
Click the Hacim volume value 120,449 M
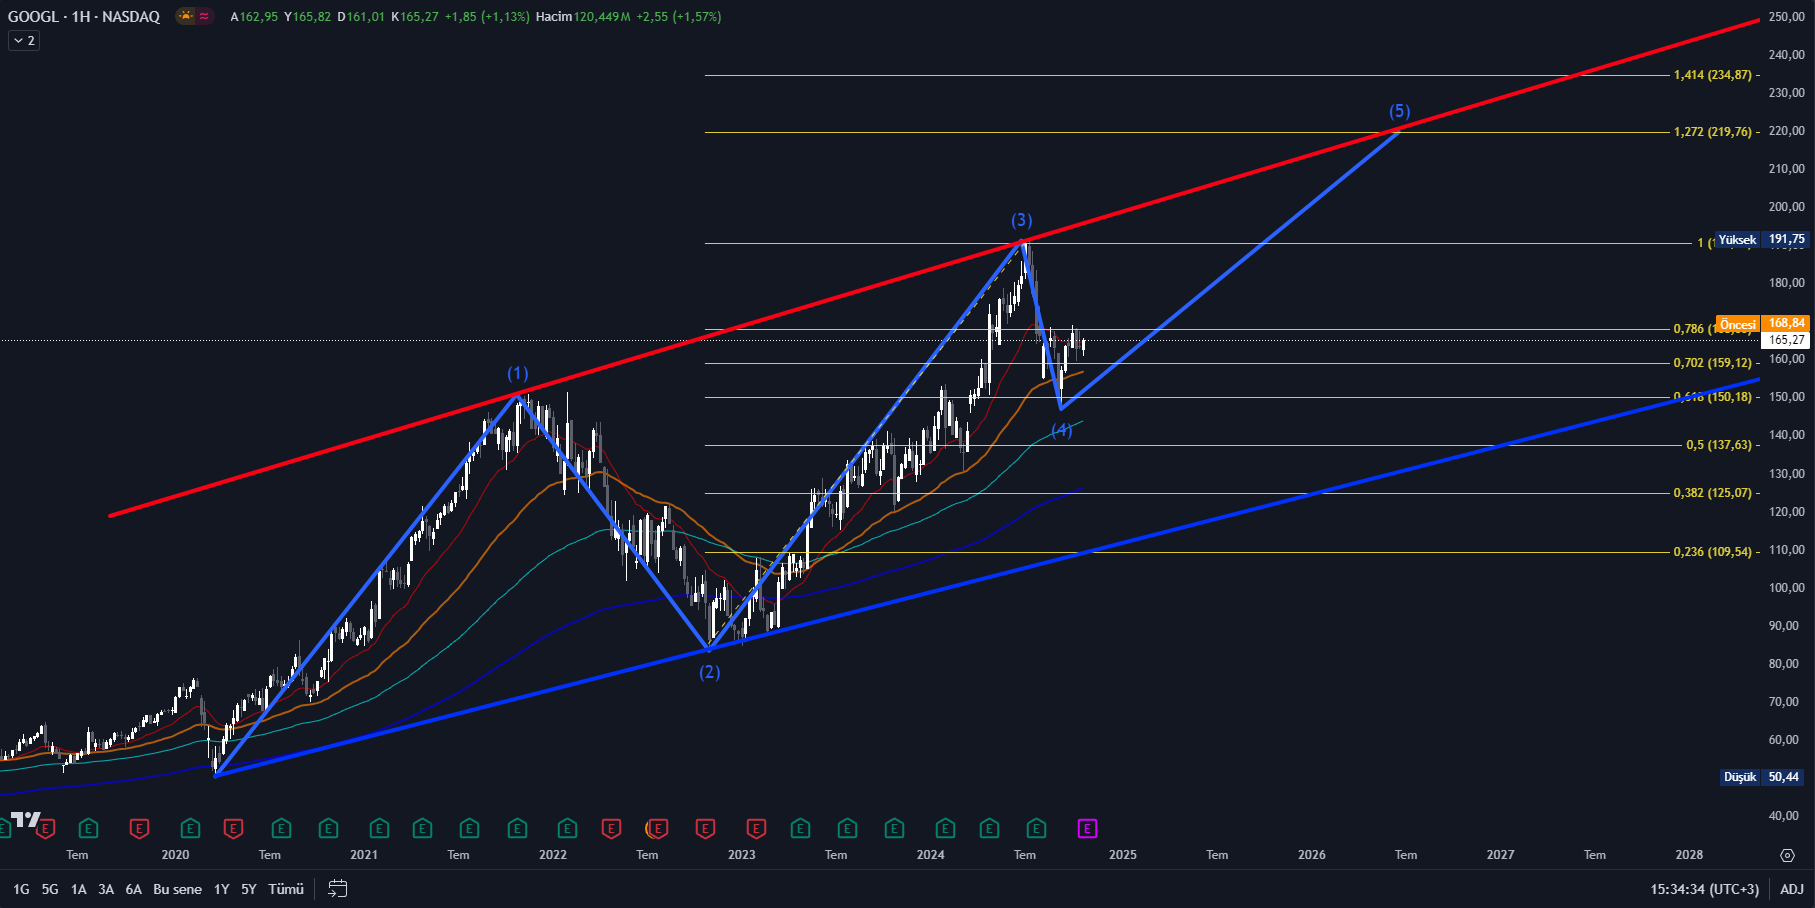point(602,17)
